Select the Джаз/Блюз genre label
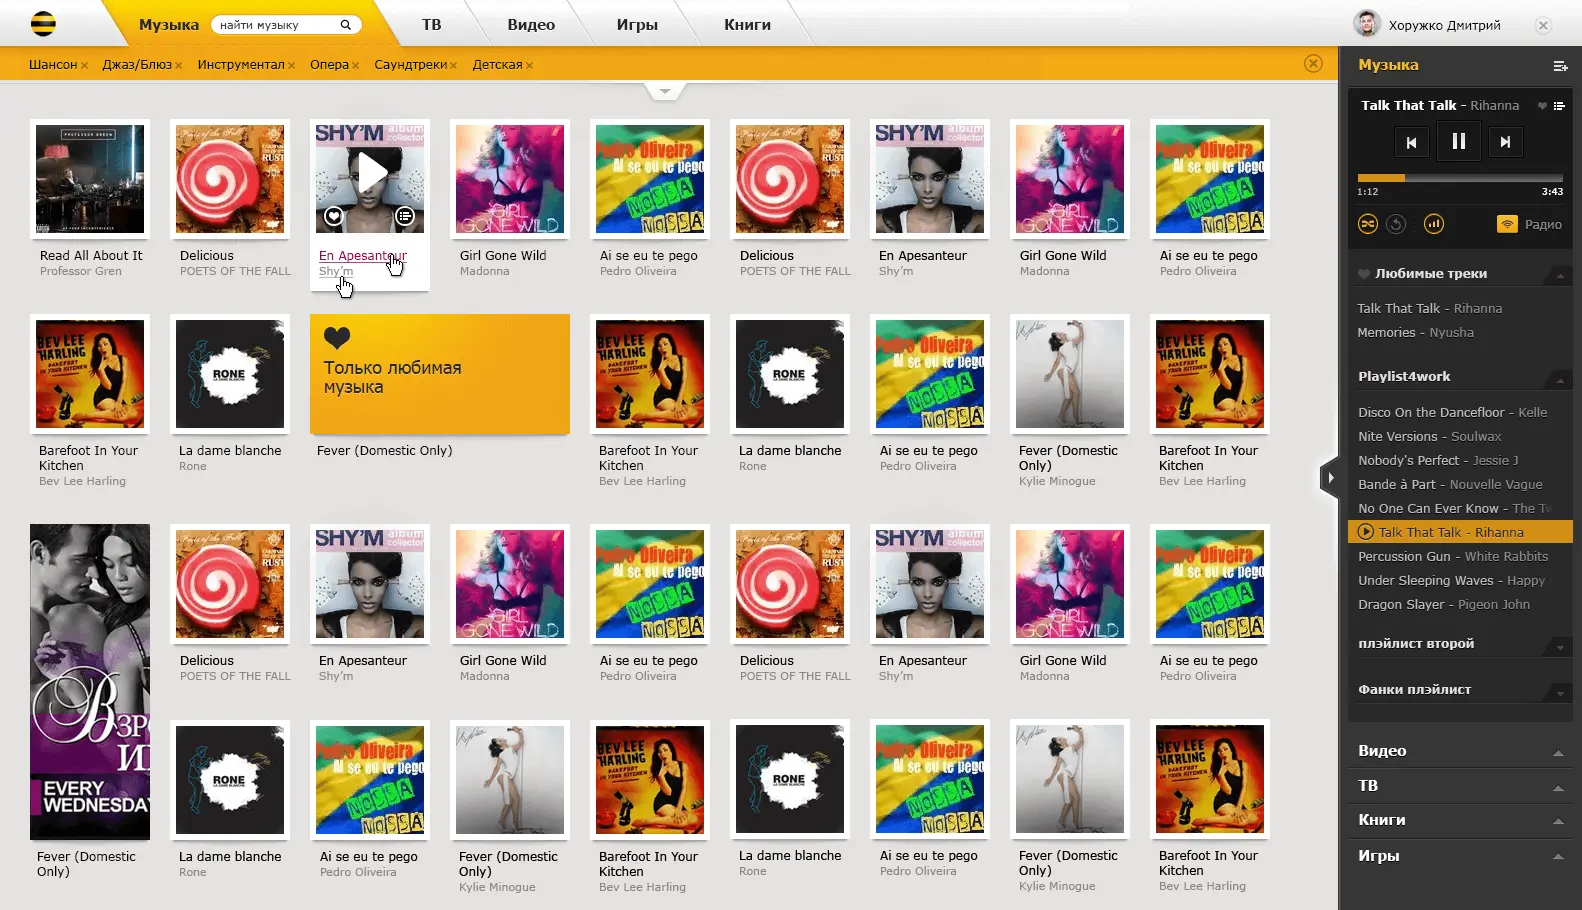The image size is (1582, 910). (137, 65)
